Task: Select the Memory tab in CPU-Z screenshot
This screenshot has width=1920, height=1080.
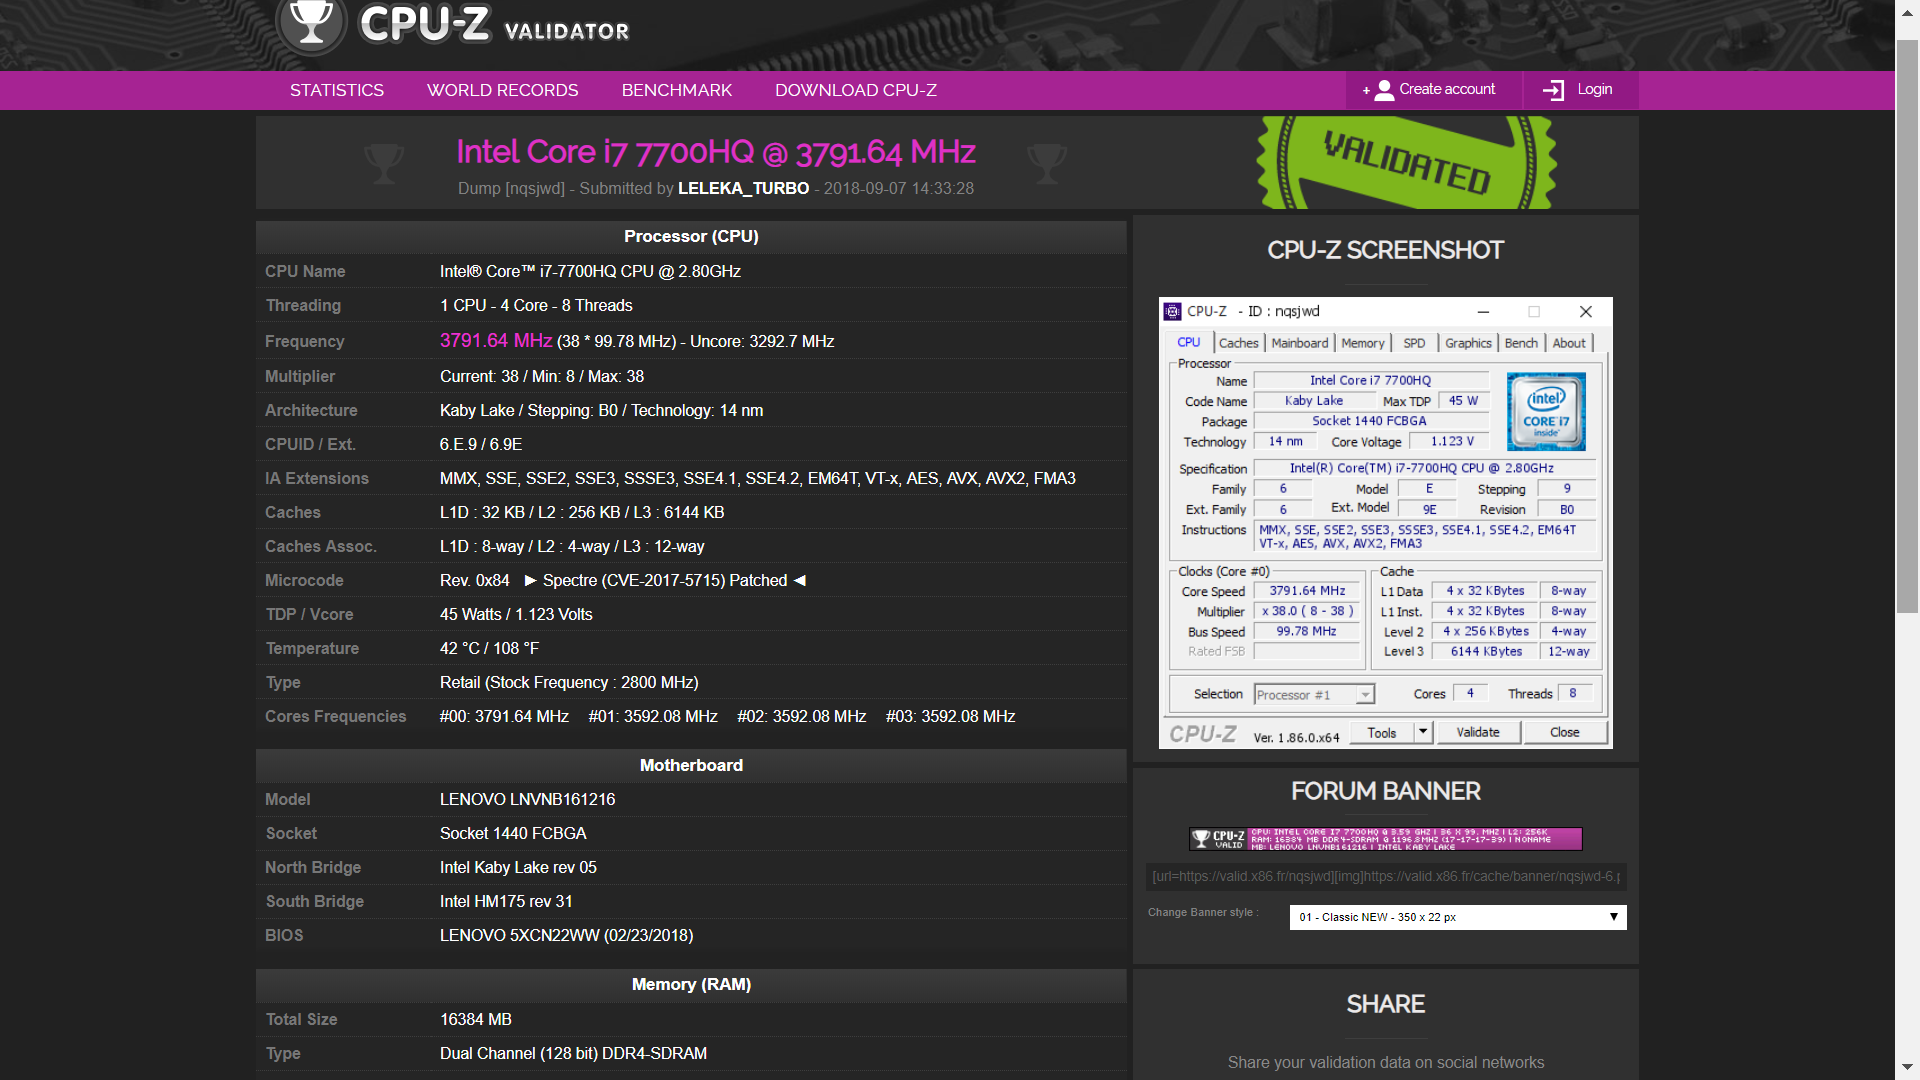Action: pos(1363,343)
